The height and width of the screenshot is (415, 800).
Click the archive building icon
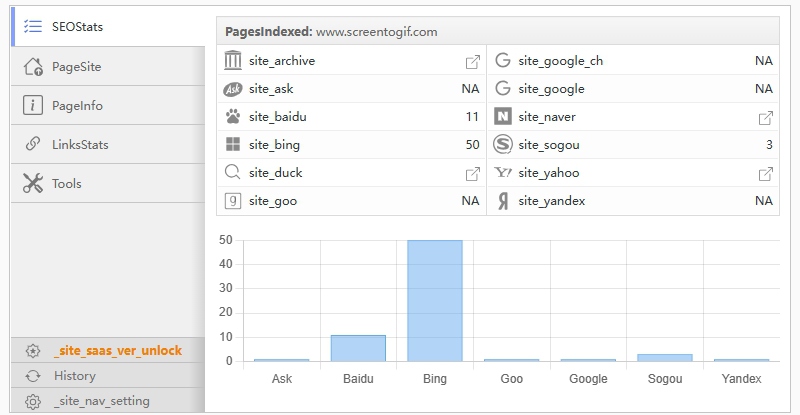click(233, 61)
